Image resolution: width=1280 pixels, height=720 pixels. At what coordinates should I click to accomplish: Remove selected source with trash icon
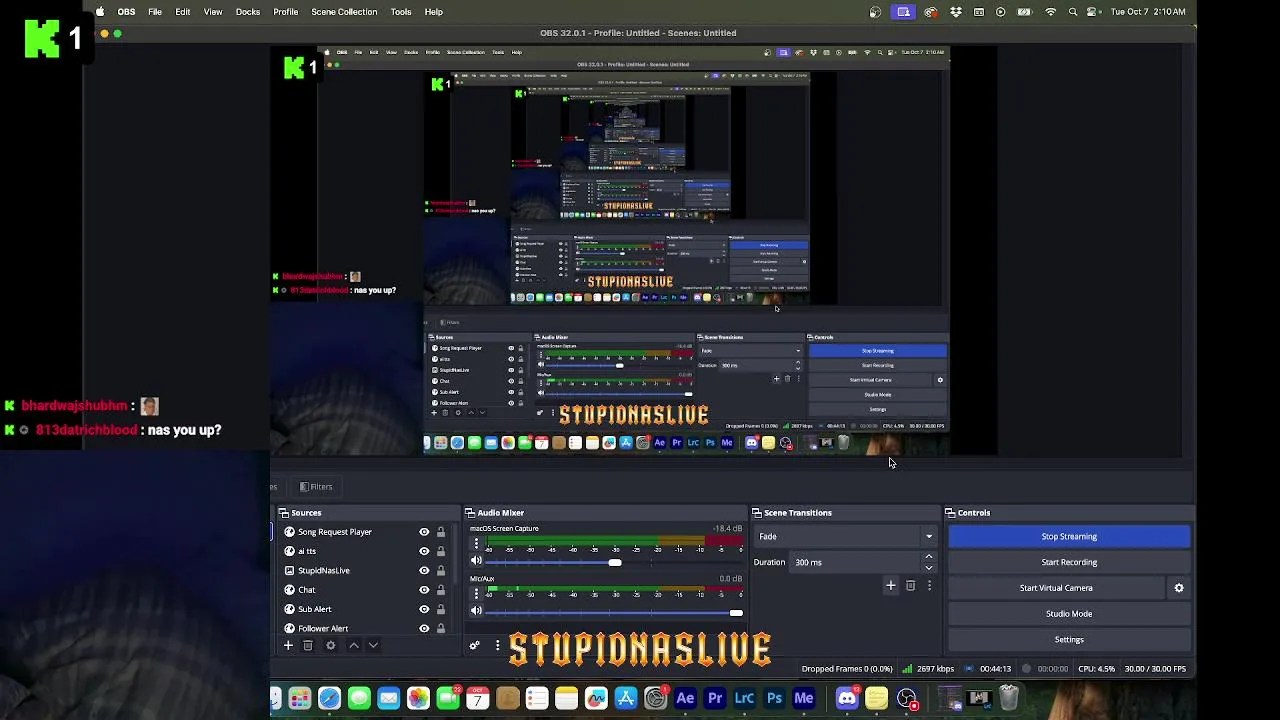pos(308,646)
